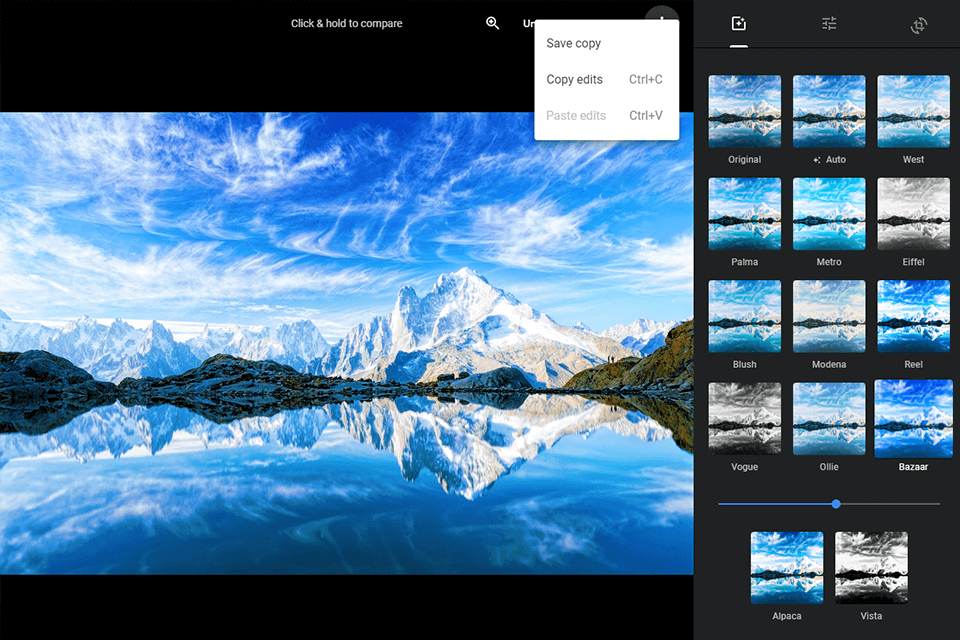Select Copy edits in the menu

(x=574, y=79)
